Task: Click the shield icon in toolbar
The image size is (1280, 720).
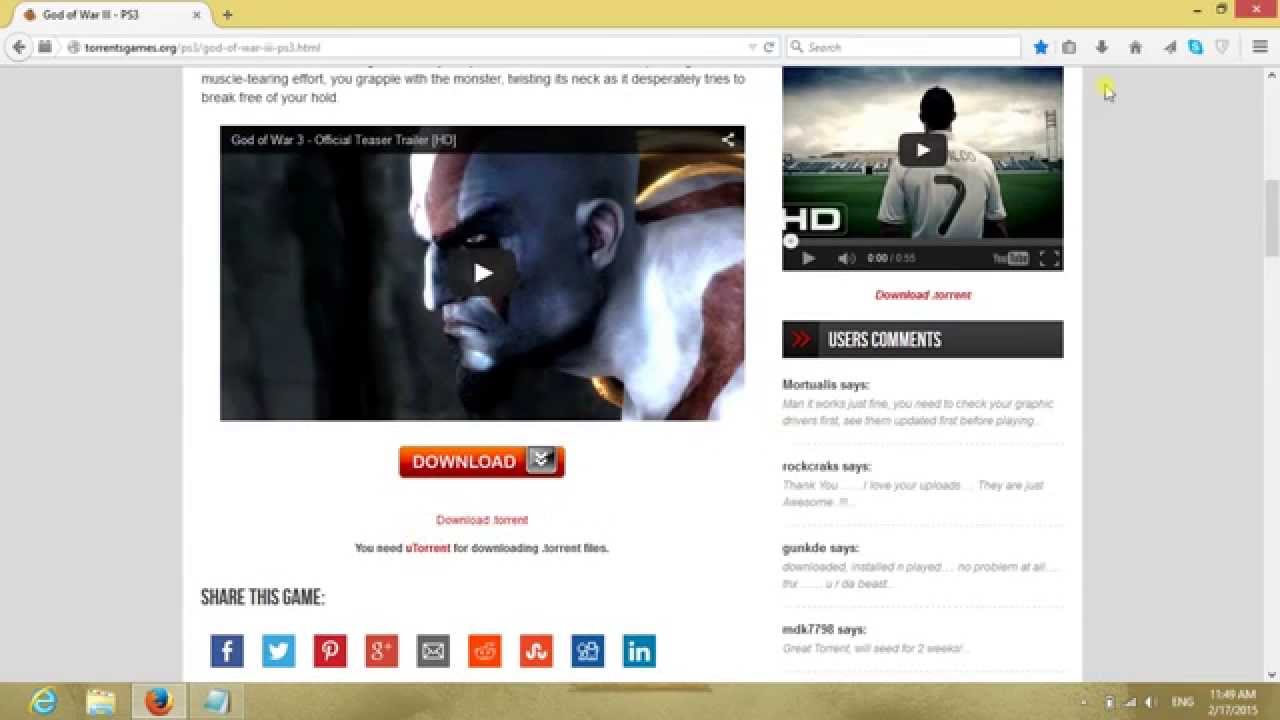Action: click(1222, 47)
